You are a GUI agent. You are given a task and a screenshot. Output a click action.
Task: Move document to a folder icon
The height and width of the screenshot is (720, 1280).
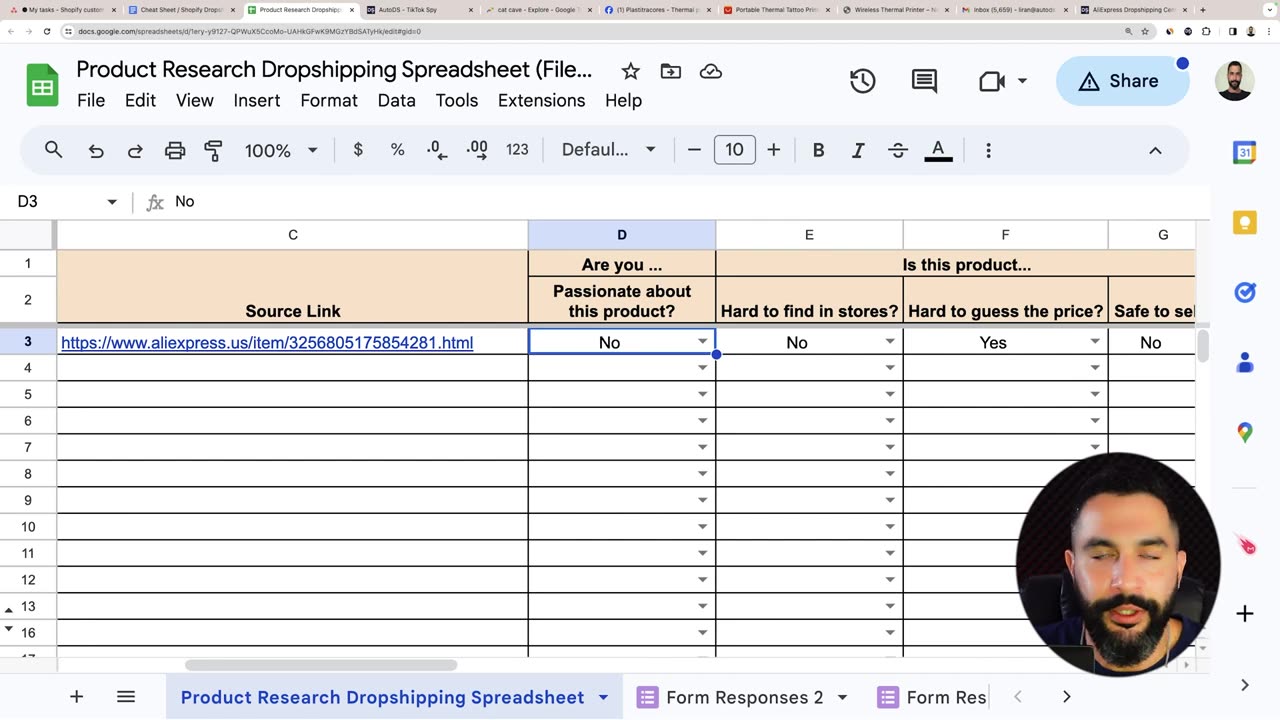click(671, 71)
